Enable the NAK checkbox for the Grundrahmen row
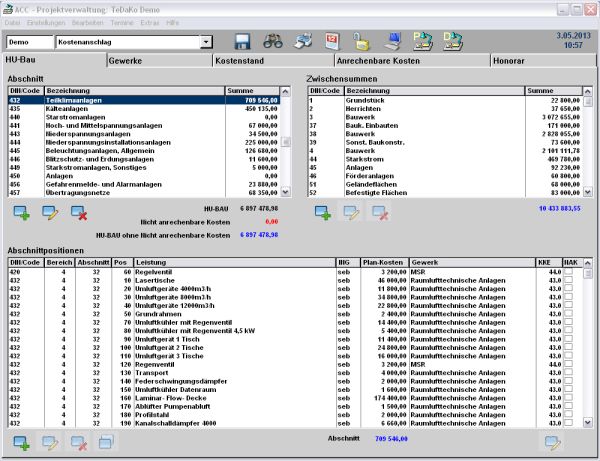This screenshot has width=600, height=461. coord(569,313)
